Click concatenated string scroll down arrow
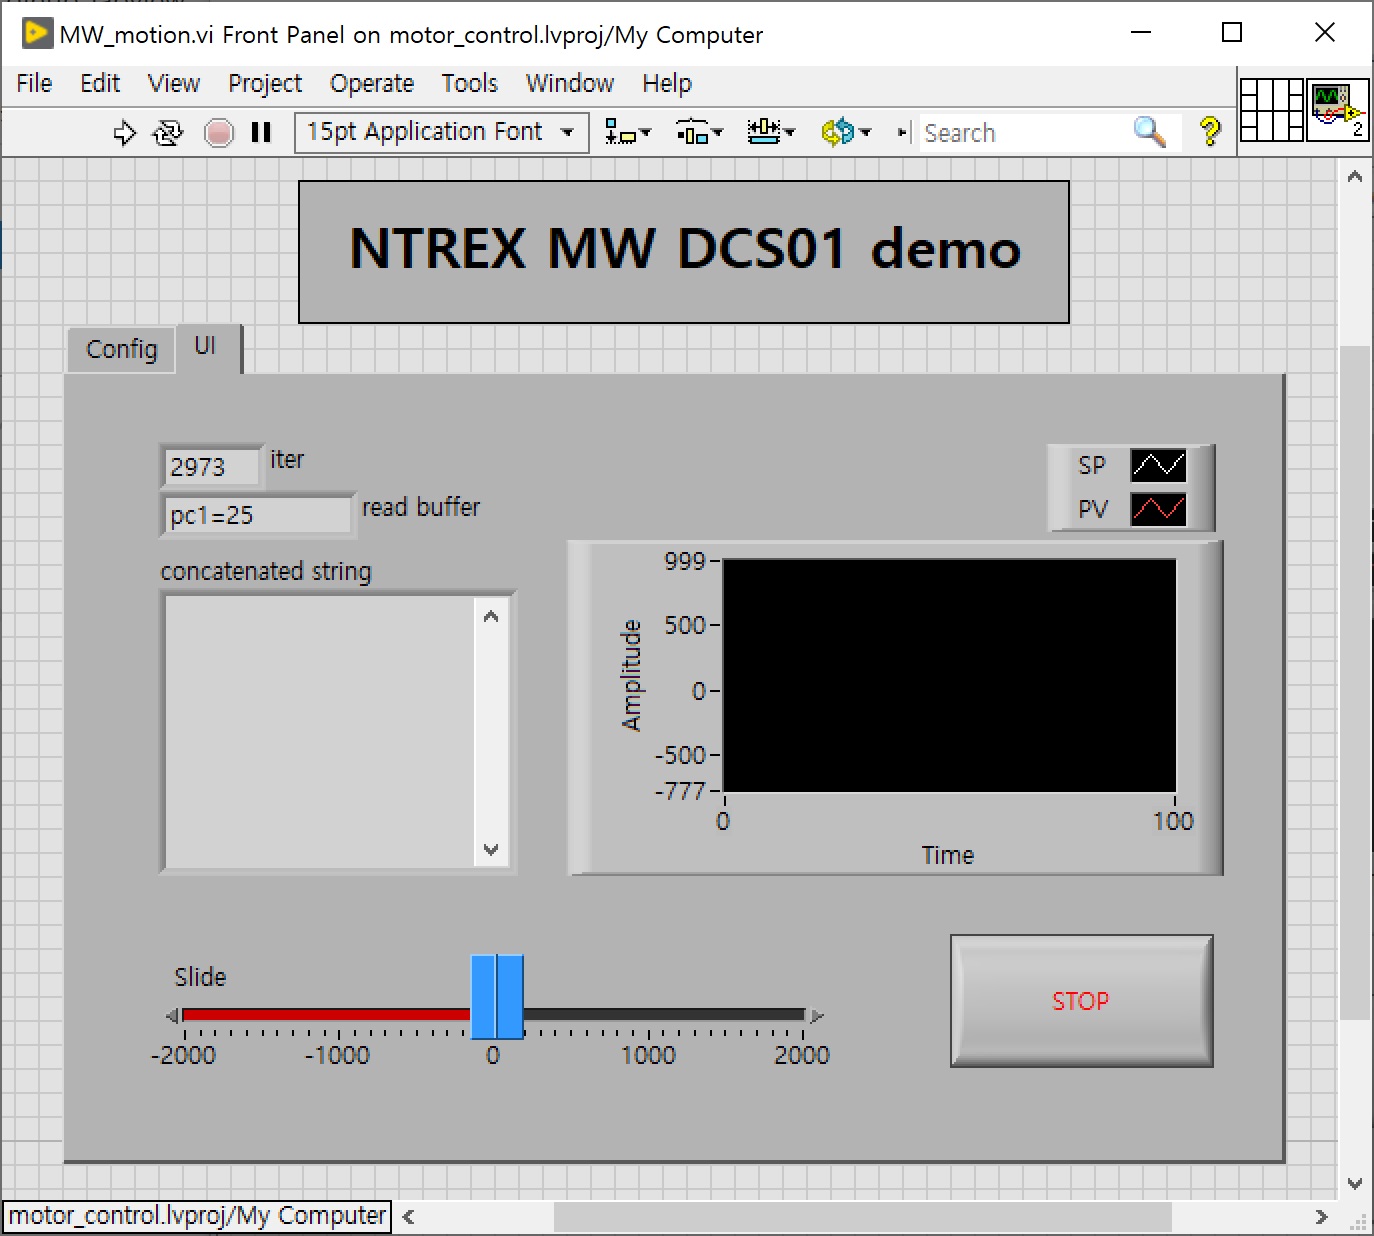Screen dimensions: 1374x1236 click(x=490, y=850)
